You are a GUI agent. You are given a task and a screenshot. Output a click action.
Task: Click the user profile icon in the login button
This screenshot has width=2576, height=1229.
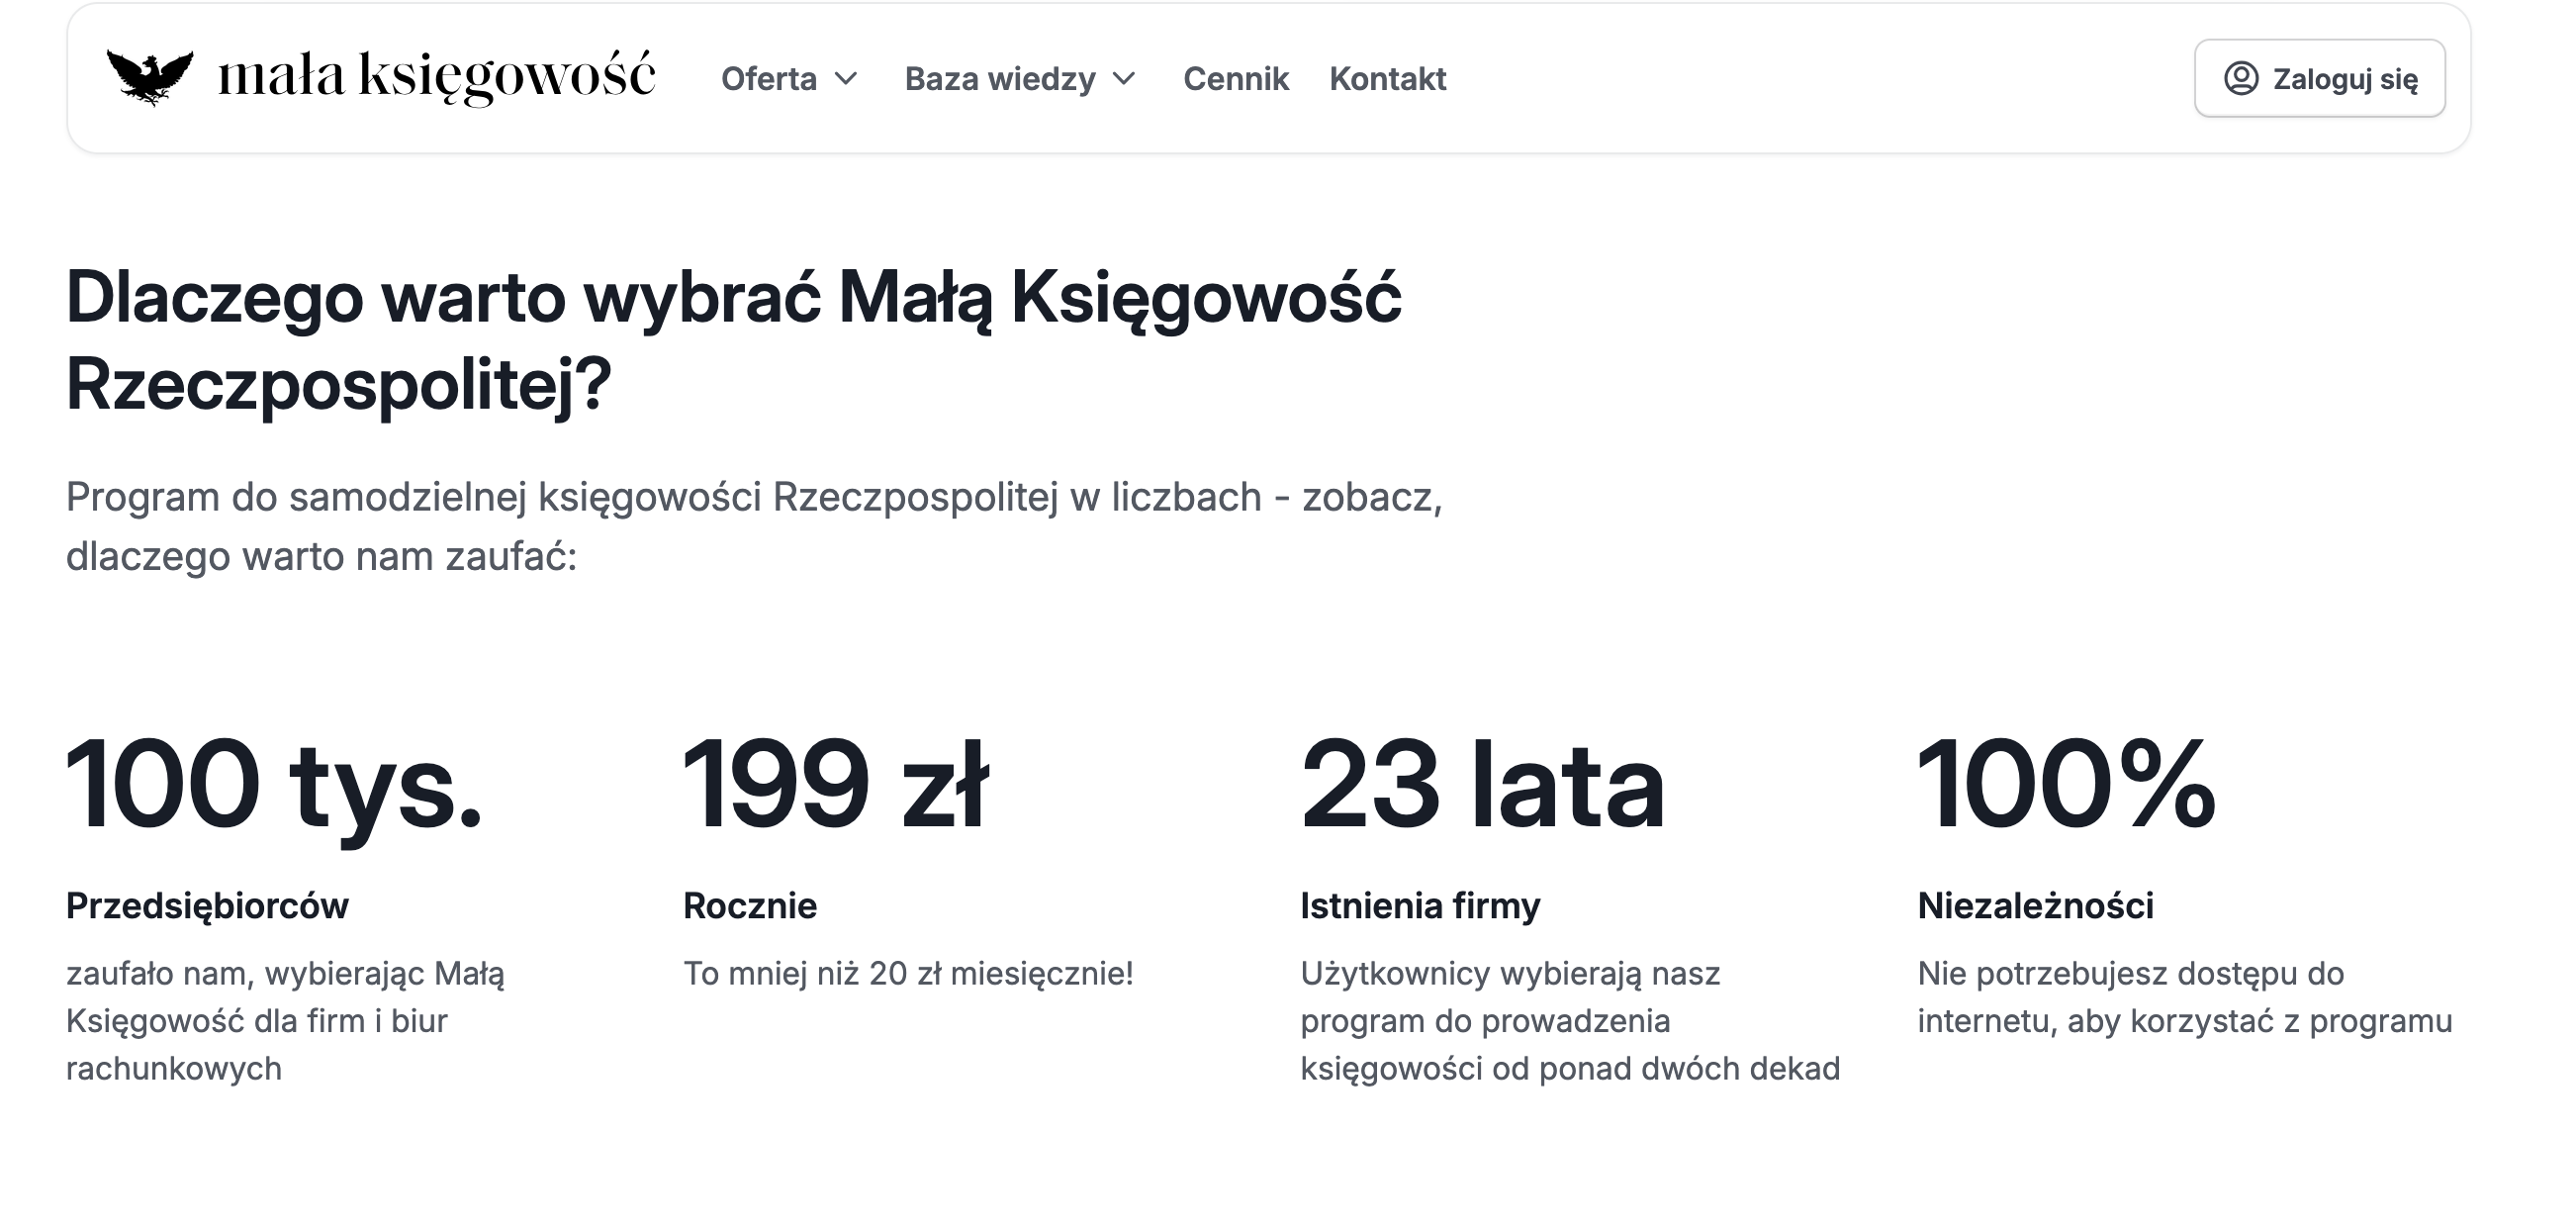pyautogui.click(x=2241, y=78)
